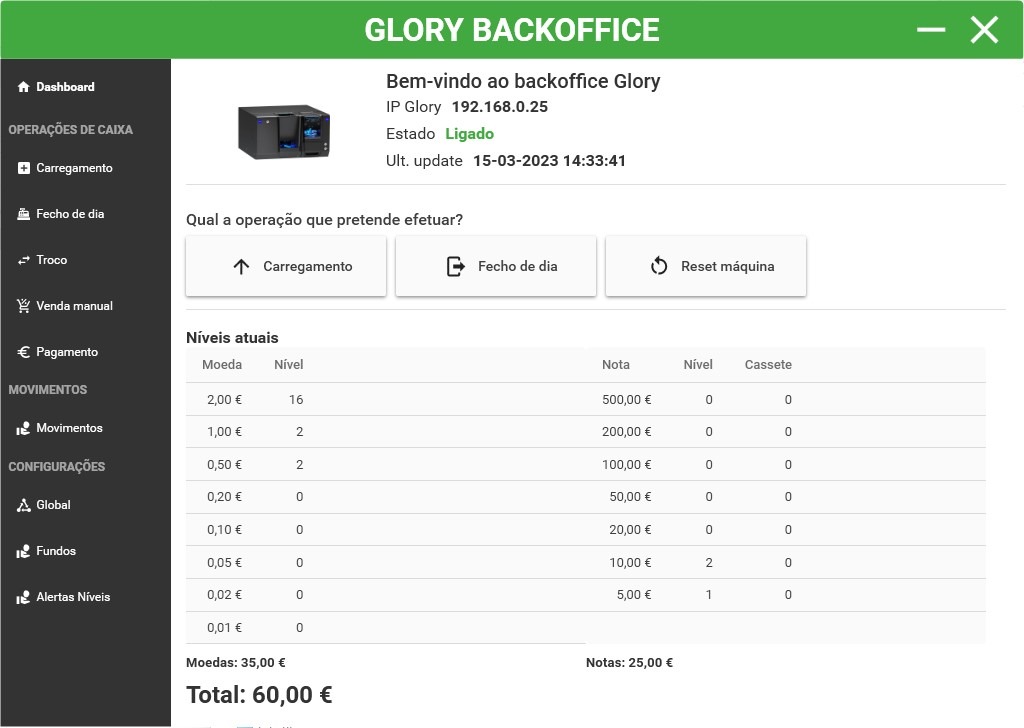Click the 500,00 € note cell
The width and height of the screenshot is (1024, 728).
626,400
